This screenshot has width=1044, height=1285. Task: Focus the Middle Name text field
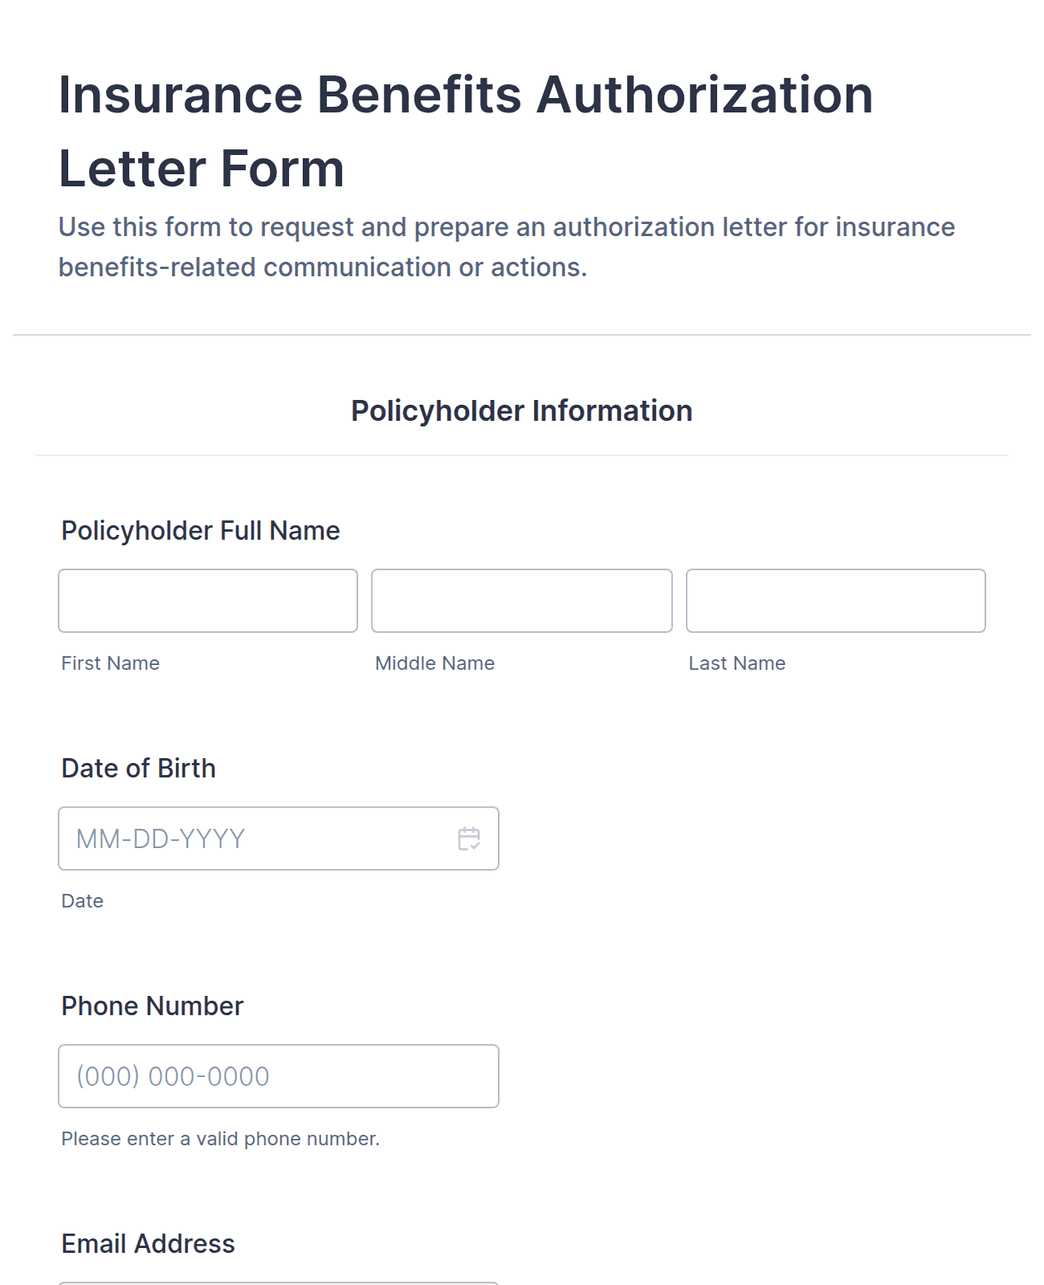[x=521, y=601]
